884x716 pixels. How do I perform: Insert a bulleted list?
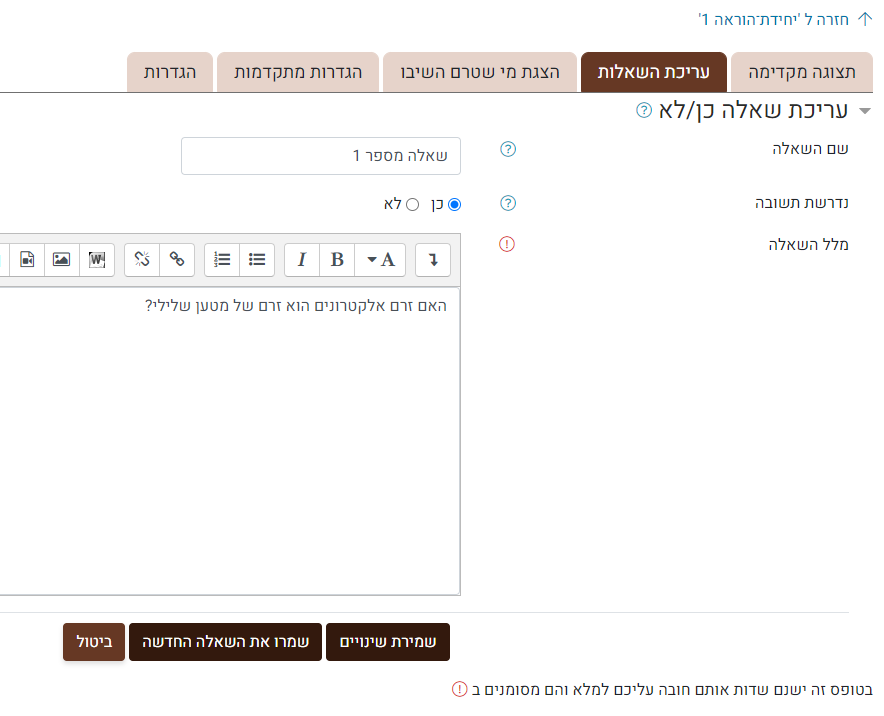coord(257,260)
